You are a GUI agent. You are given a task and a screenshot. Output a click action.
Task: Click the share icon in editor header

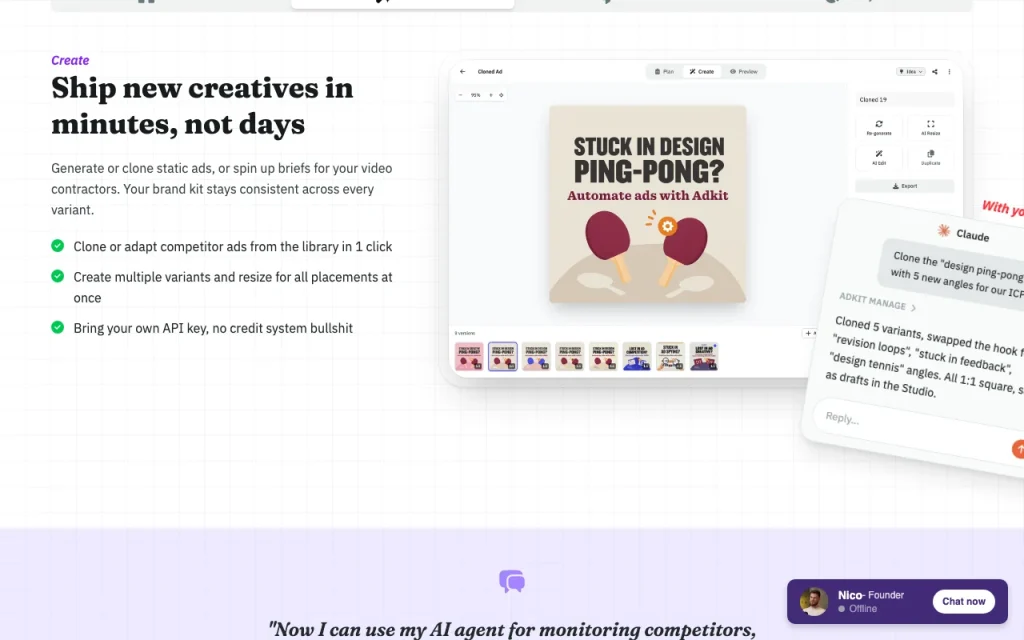click(935, 72)
